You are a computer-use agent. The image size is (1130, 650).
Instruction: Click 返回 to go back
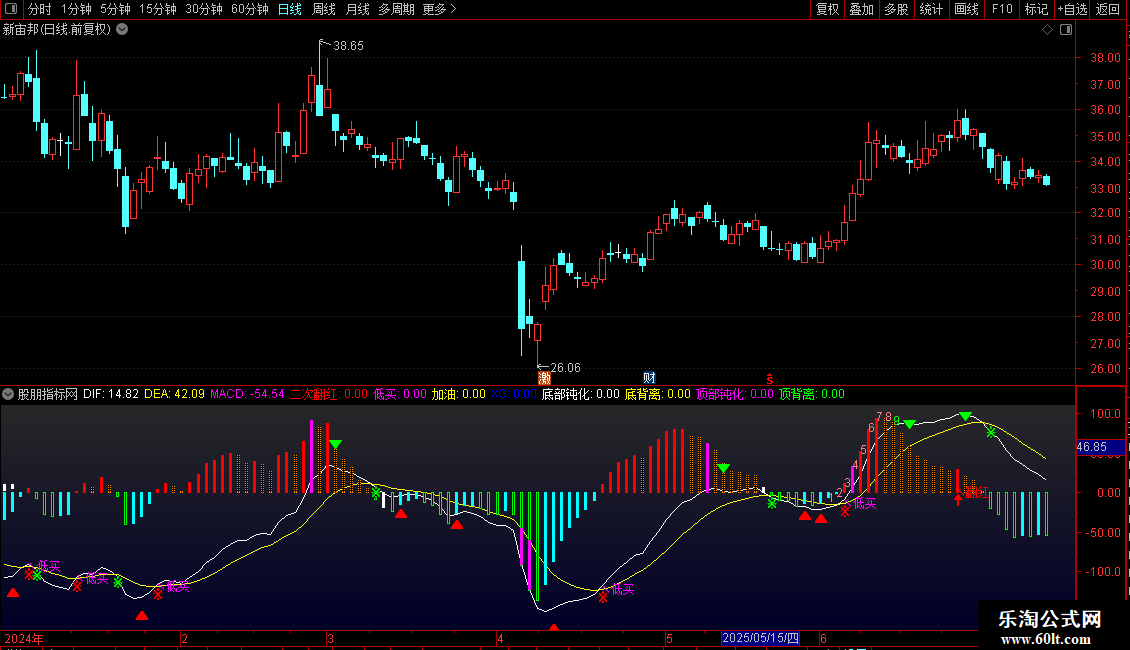(1108, 9)
